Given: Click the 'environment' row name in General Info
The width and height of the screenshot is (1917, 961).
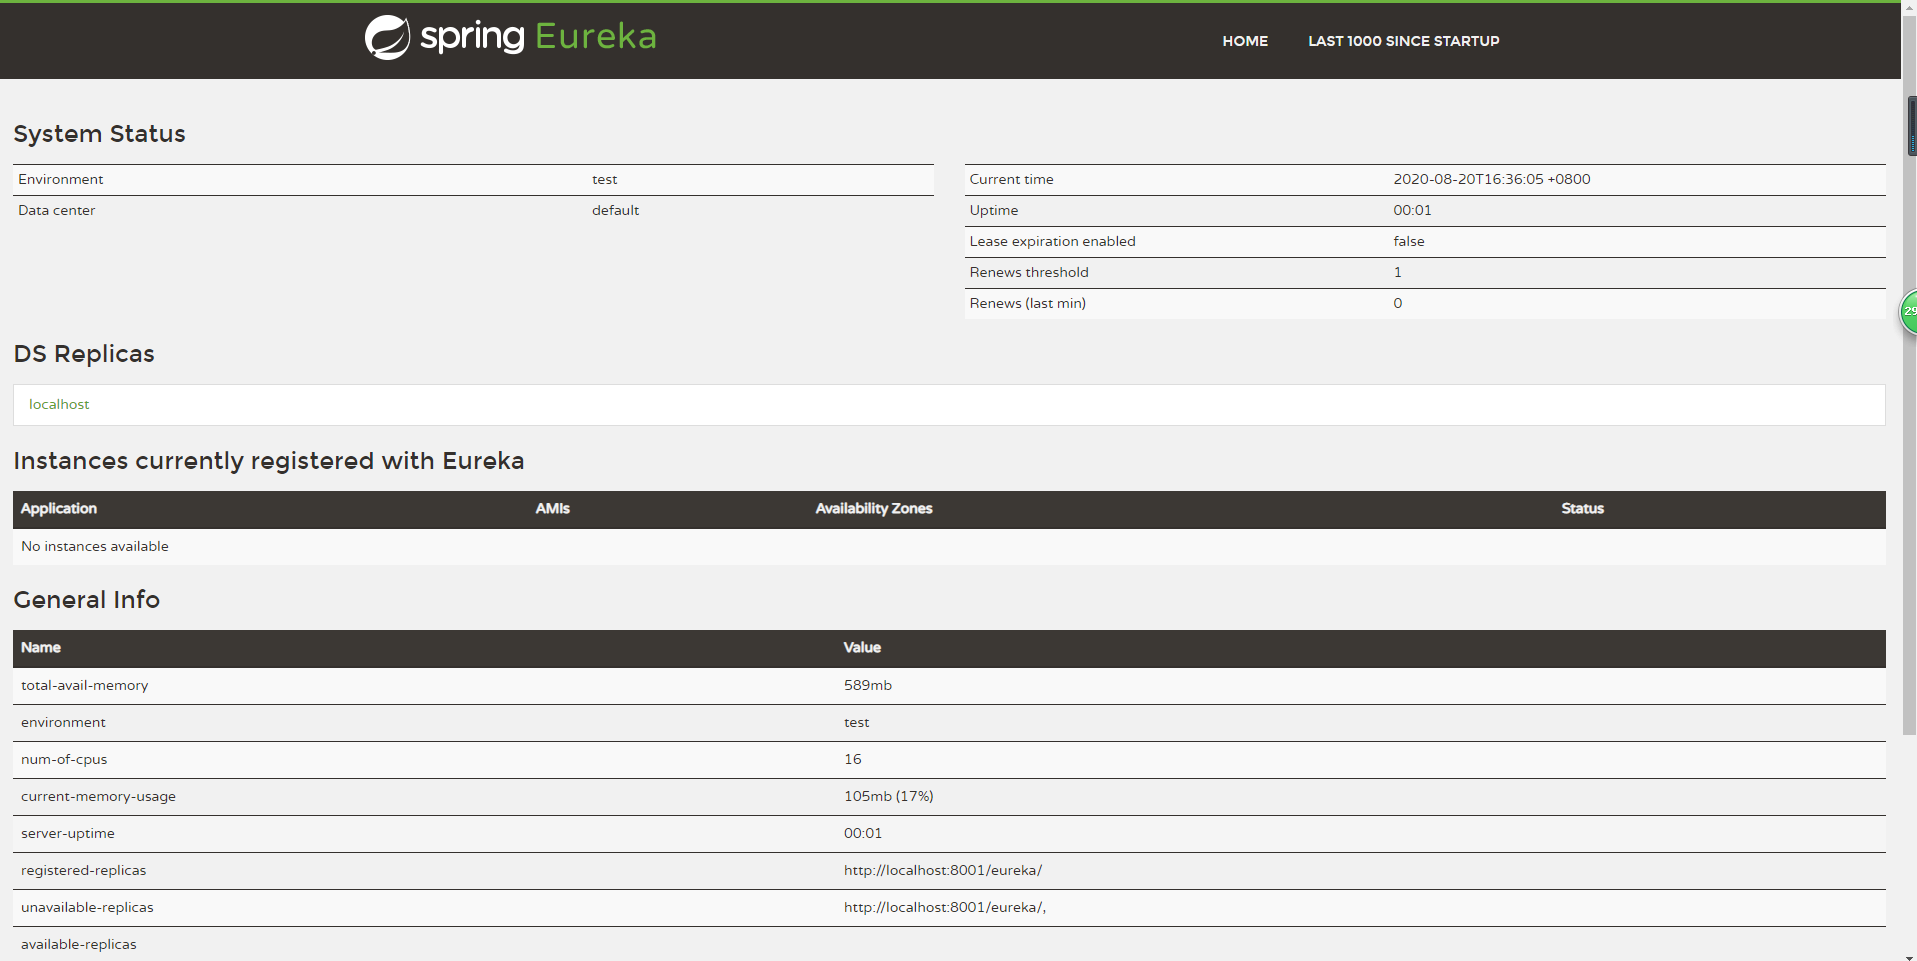Looking at the screenshot, I should pyautogui.click(x=63, y=722).
